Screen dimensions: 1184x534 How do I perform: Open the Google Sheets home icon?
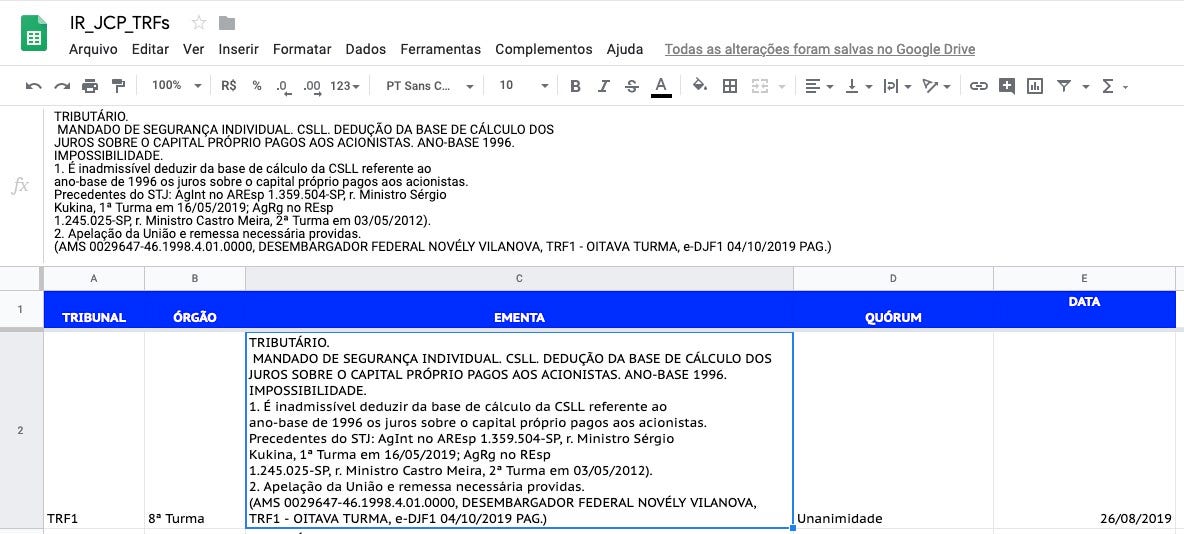(x=34, y=35)
